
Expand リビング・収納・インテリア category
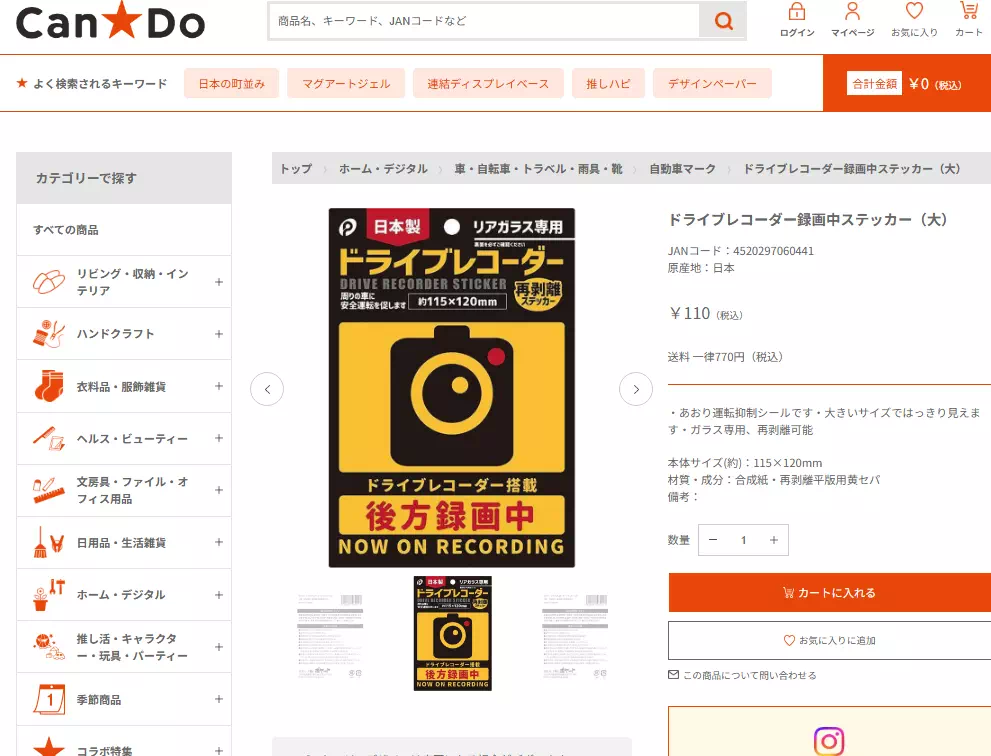coord(218,282)
